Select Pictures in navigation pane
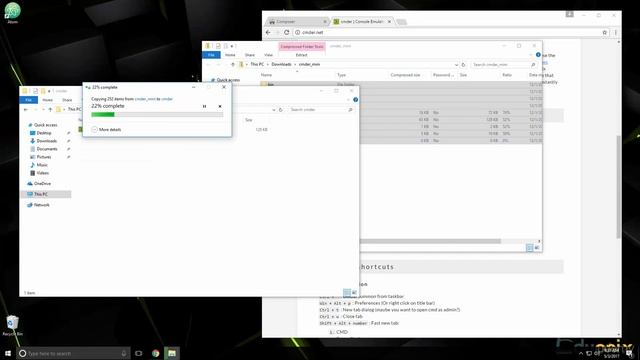 click(x=44, y=157)
